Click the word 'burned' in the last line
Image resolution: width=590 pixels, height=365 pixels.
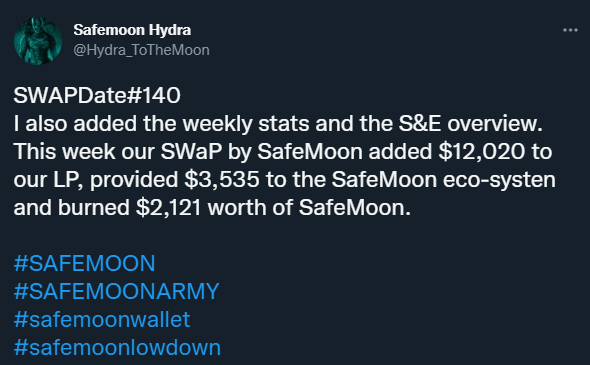tap(94, 208)
